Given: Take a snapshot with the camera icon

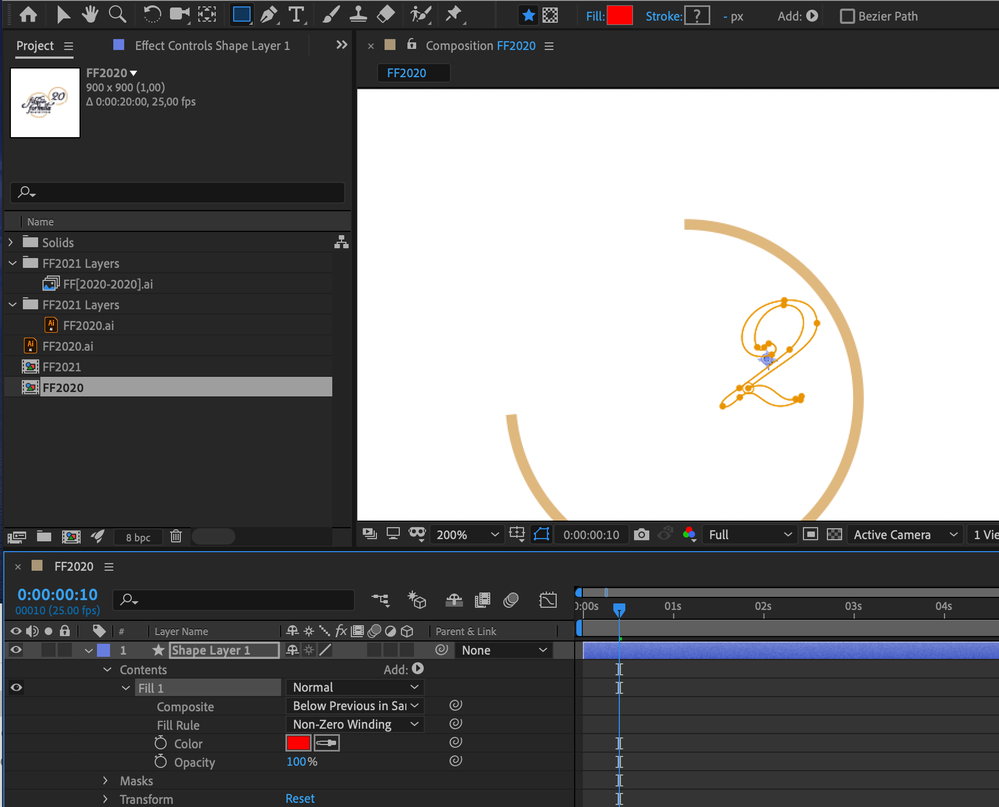Looking at the screenshot, I should click(x=642, y=535).
